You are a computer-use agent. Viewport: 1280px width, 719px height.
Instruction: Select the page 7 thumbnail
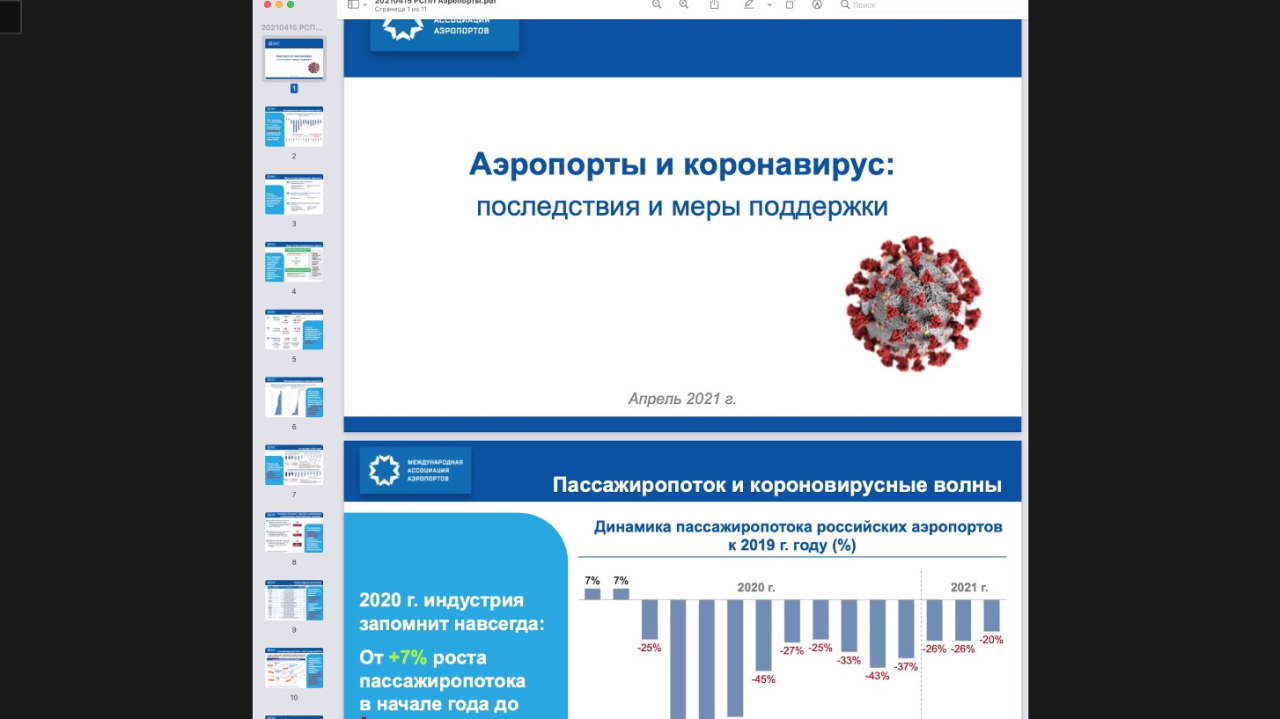294,465
